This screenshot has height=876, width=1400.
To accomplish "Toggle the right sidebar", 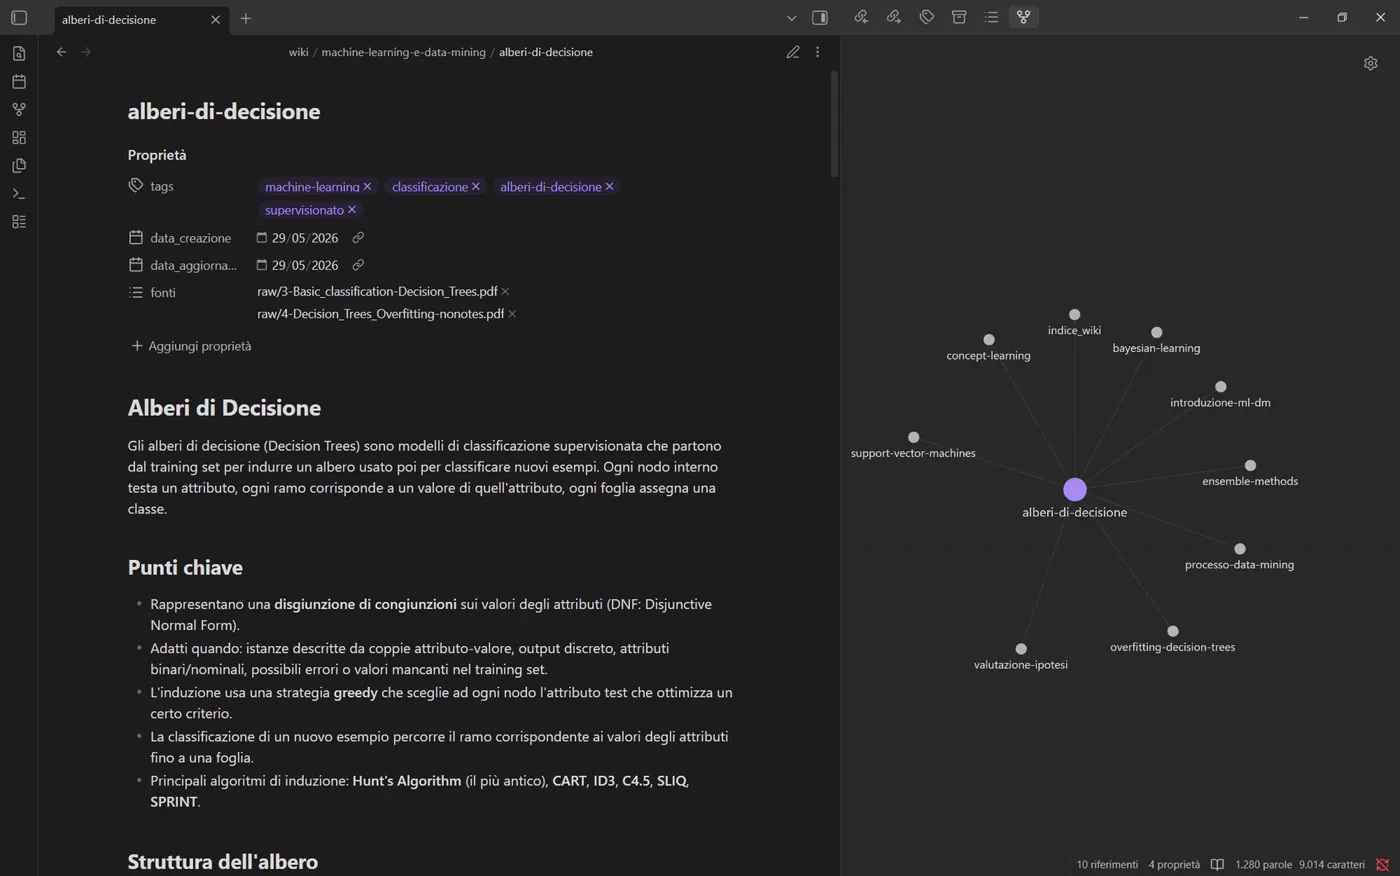I will (820, 18).
